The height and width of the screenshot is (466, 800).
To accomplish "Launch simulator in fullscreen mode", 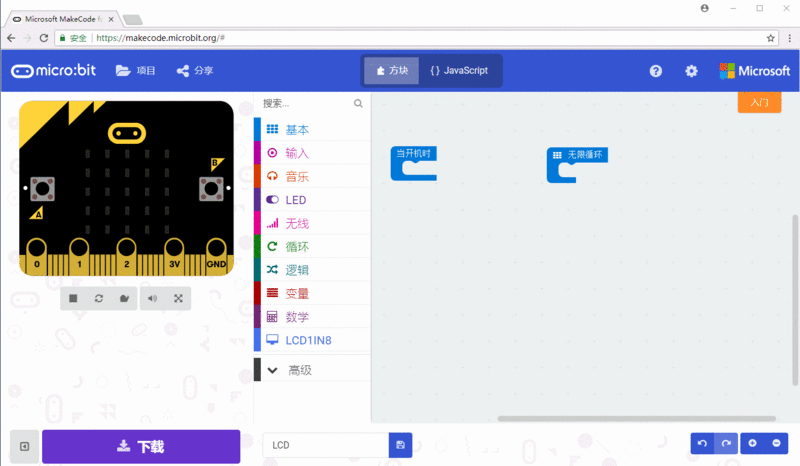I will 178,299.
